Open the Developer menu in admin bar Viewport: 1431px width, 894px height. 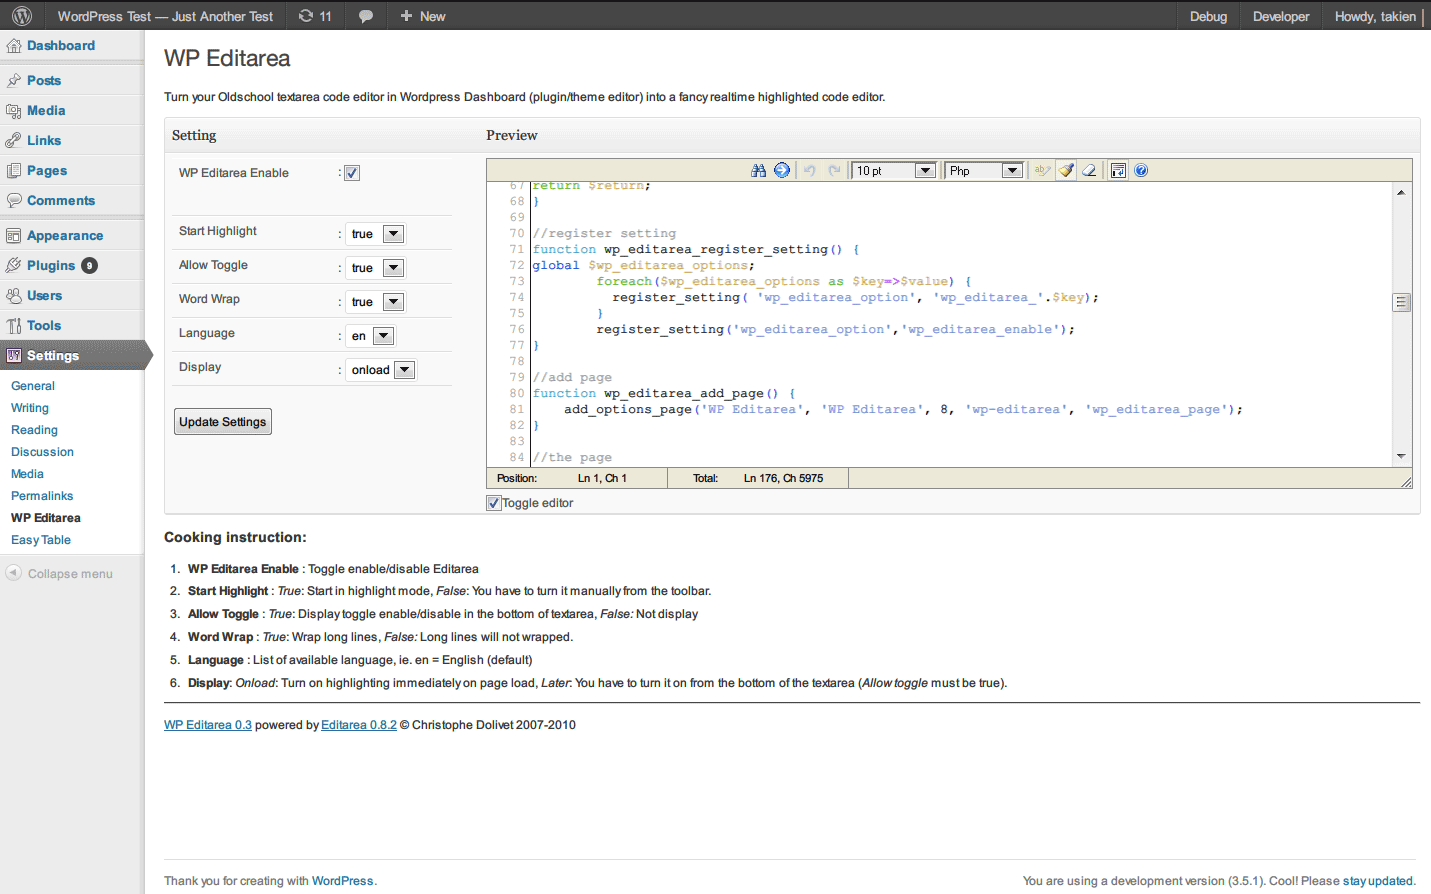coord(1281,16)
